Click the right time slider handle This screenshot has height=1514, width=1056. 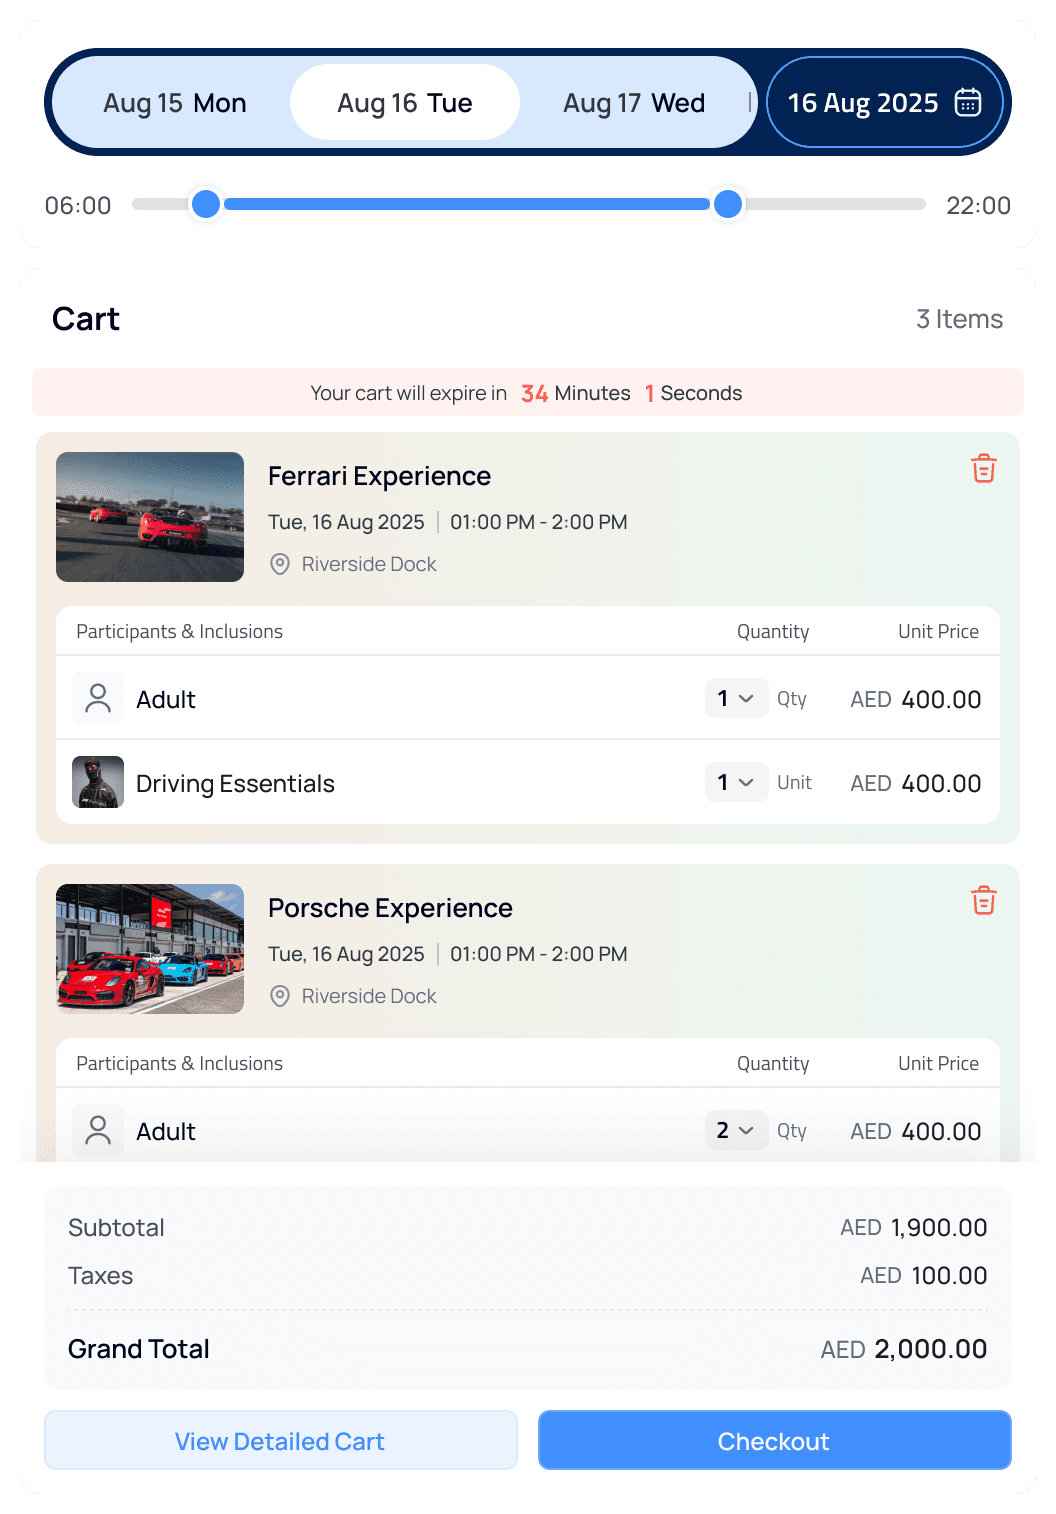[728, 204]
